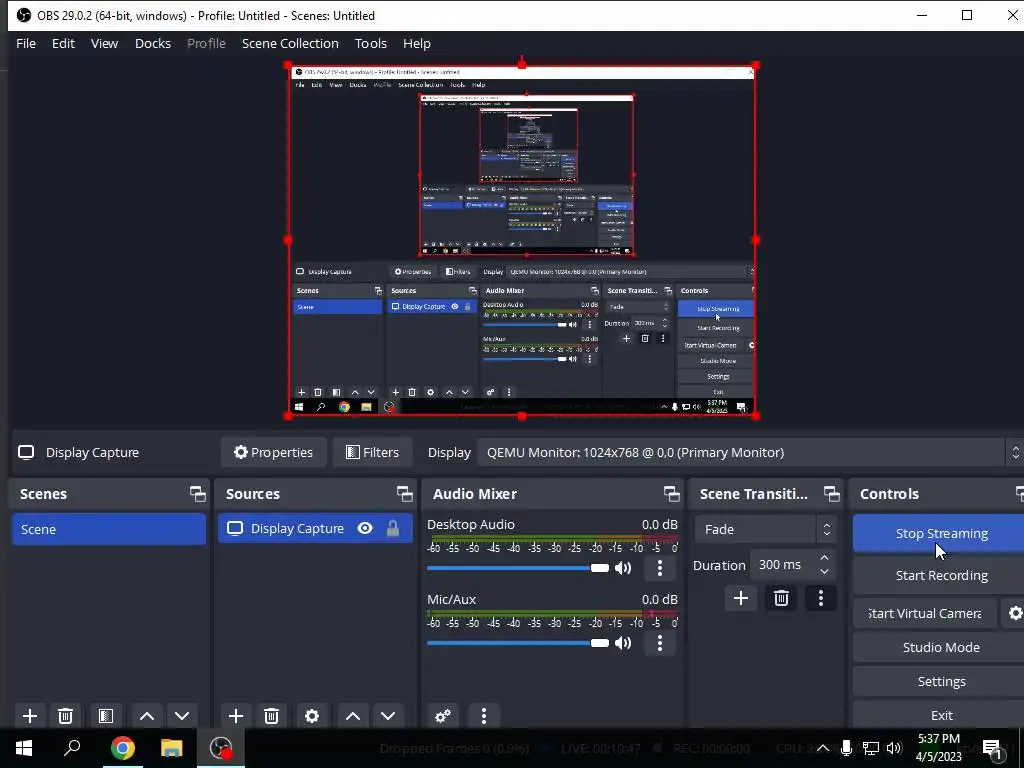
Task: Mute Mic/Aux speaker icon
Action: tap(623, 643)
